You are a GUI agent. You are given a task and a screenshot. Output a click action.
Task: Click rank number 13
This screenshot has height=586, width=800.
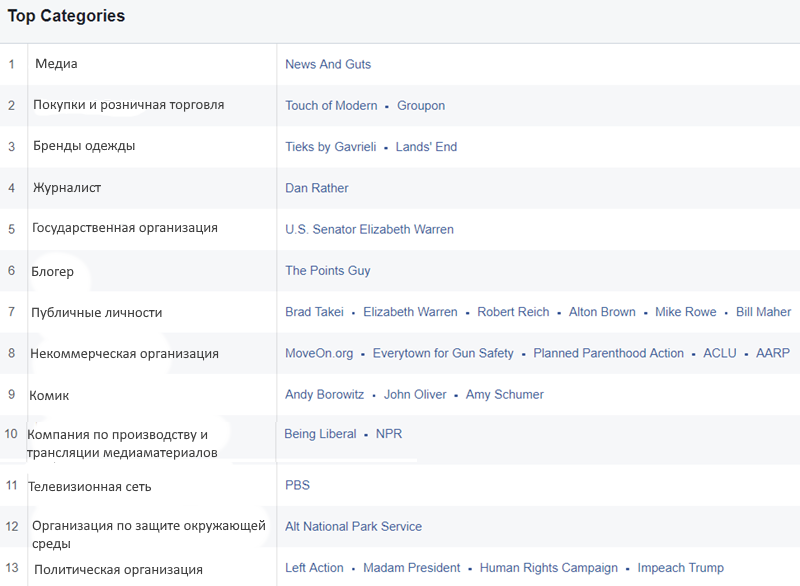coord(12,568)
